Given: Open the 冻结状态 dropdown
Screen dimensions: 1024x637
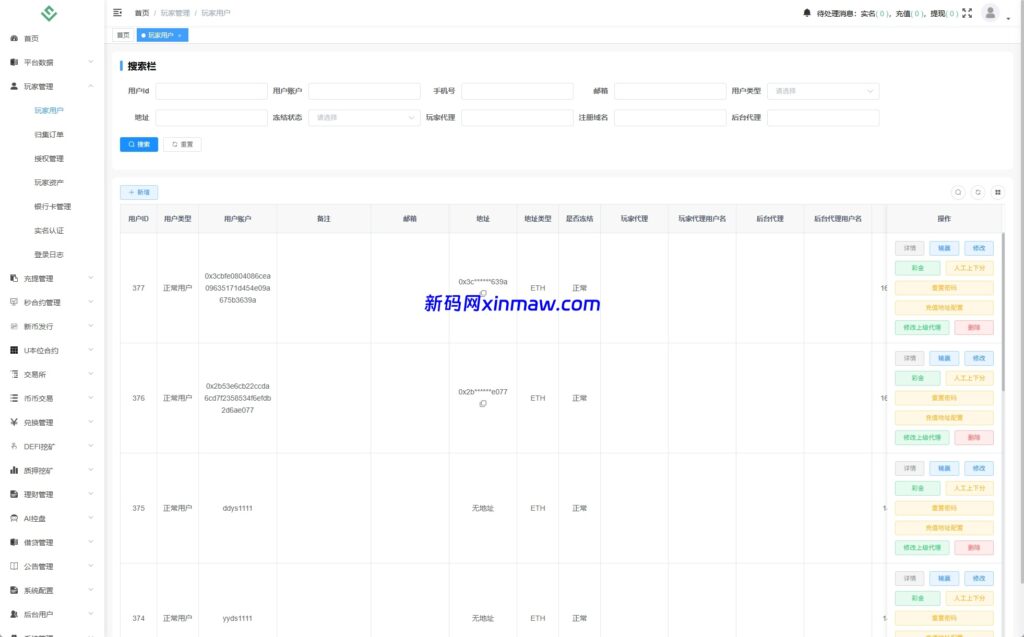Looking at the screenshot, I should coord(365,118).
